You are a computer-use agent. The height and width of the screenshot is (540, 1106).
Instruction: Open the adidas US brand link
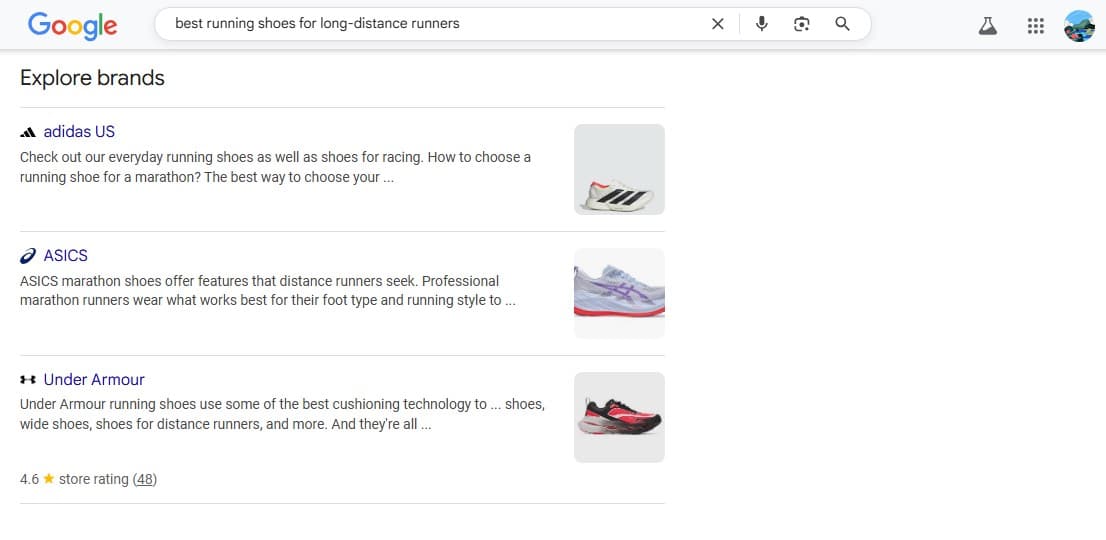[x=79, y=132]
